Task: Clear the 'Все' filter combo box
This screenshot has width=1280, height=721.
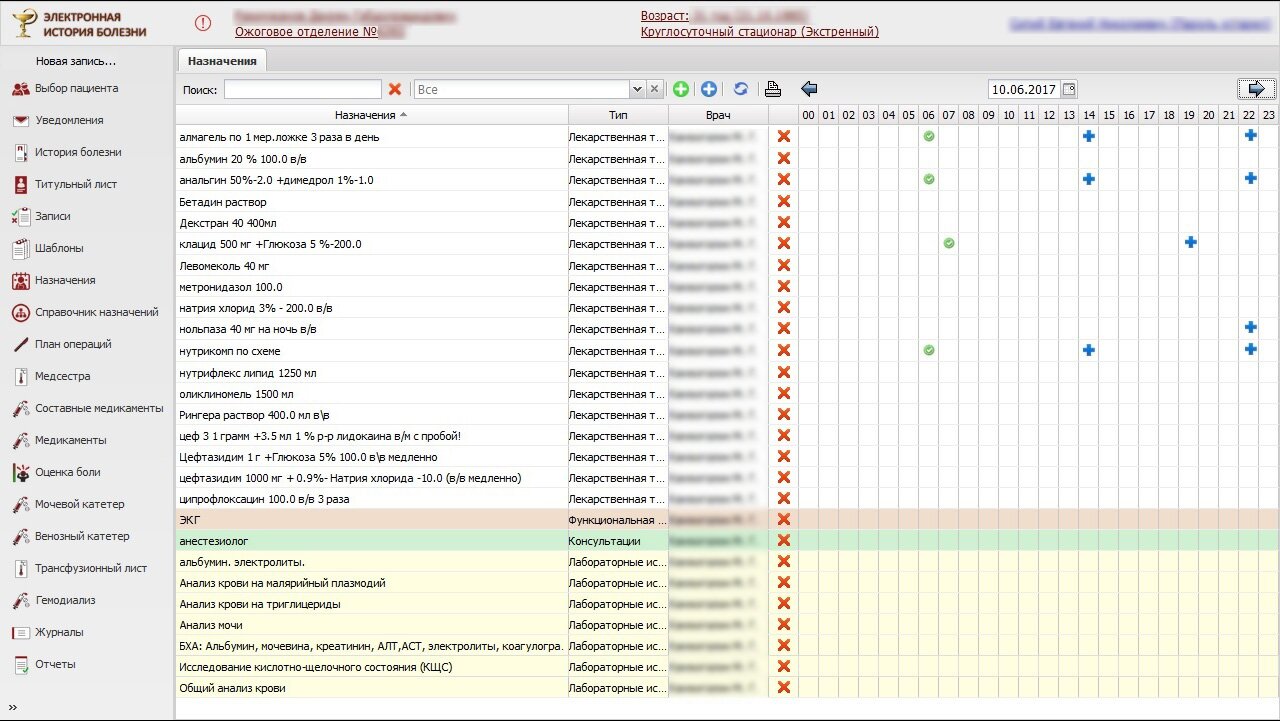Action: point(655,89)
